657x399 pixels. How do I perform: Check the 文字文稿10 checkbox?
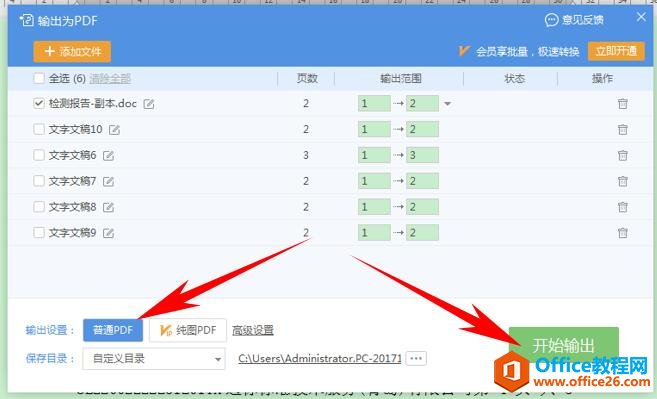pyautogui.click(x=39, y=129)
